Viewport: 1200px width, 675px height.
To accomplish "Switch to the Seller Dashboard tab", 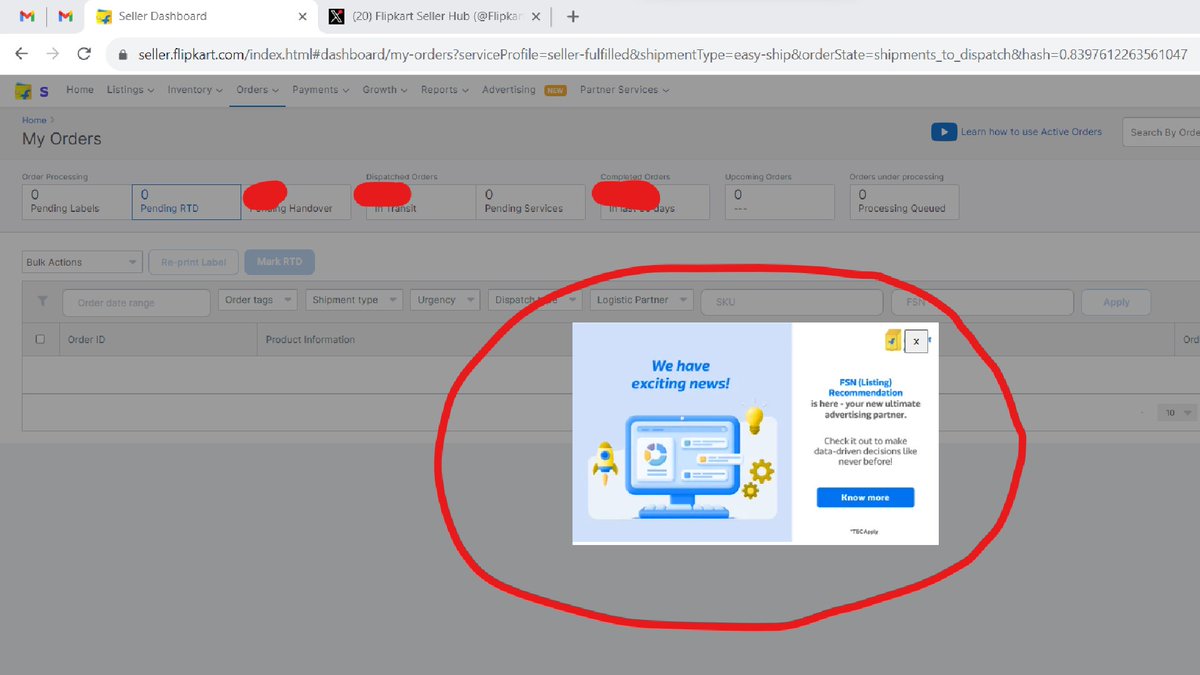I will click(x=201, y=16).
